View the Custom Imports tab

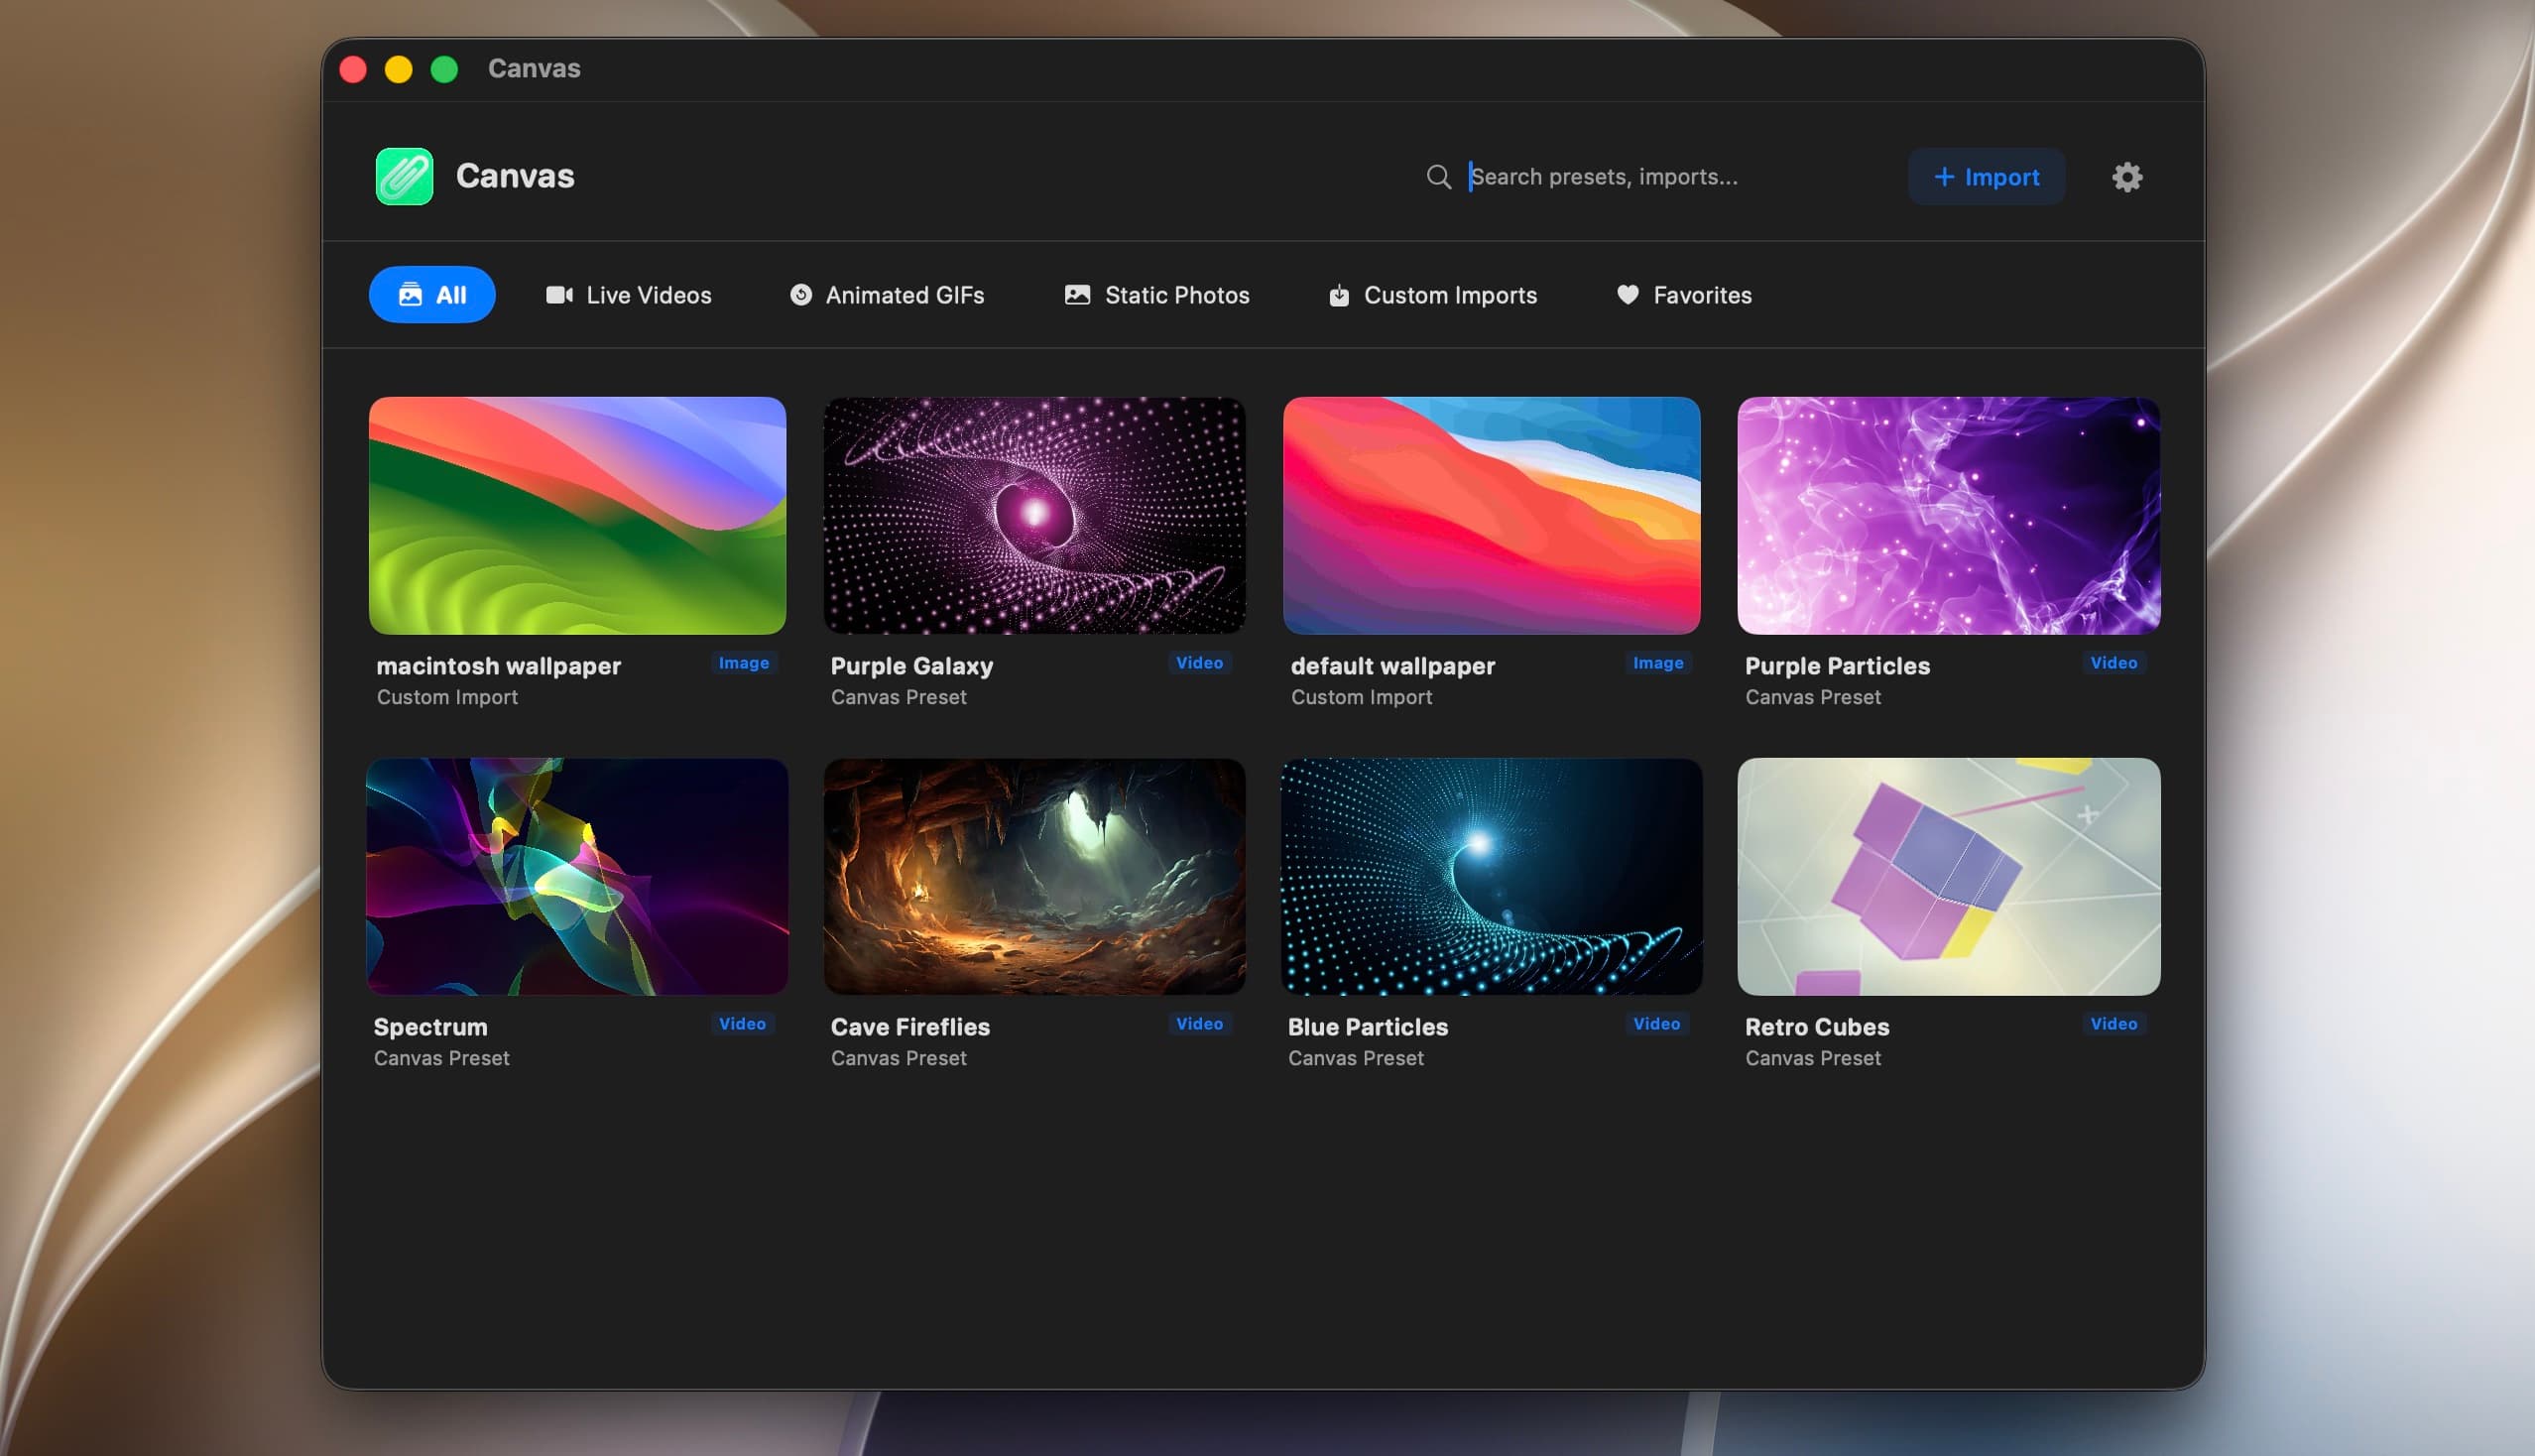pyautogui.click(x=1433, y=295)
